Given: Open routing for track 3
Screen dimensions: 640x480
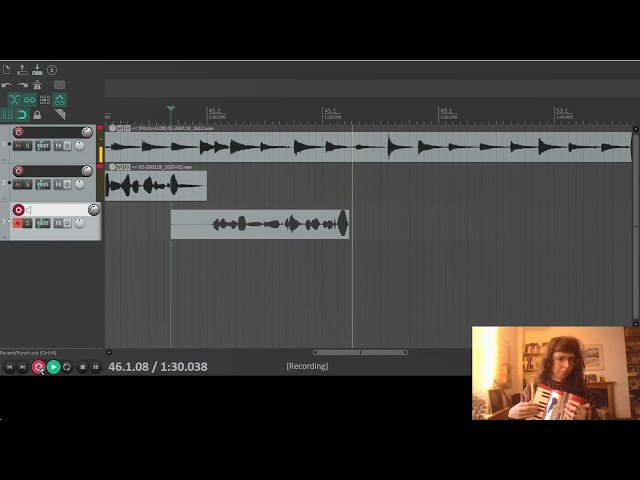Looking at the screenshot, I should pyautogui.click(x=43, y=223).
